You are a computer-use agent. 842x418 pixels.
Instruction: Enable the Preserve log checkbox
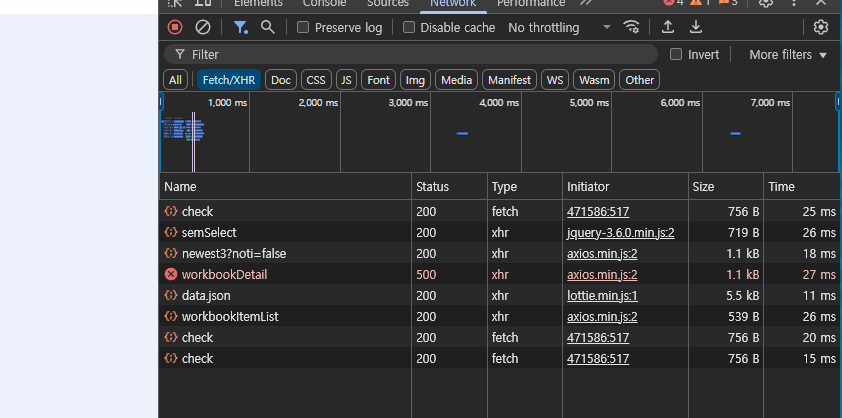(303, 27)
